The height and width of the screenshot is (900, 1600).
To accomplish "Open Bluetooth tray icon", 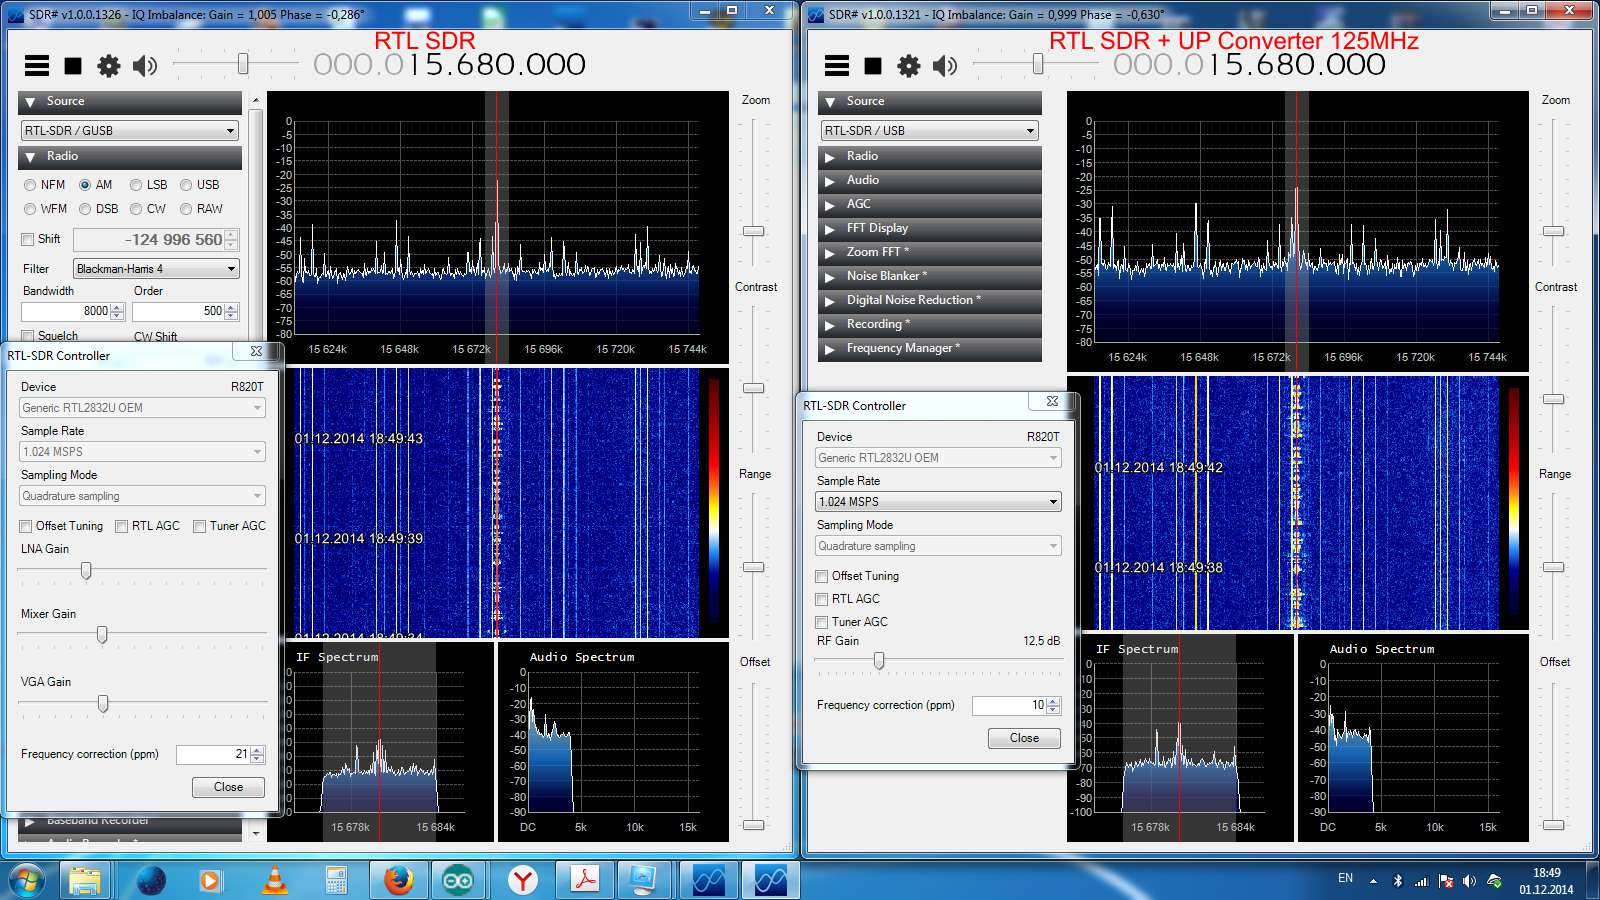I will click(x=1397, y=881).
